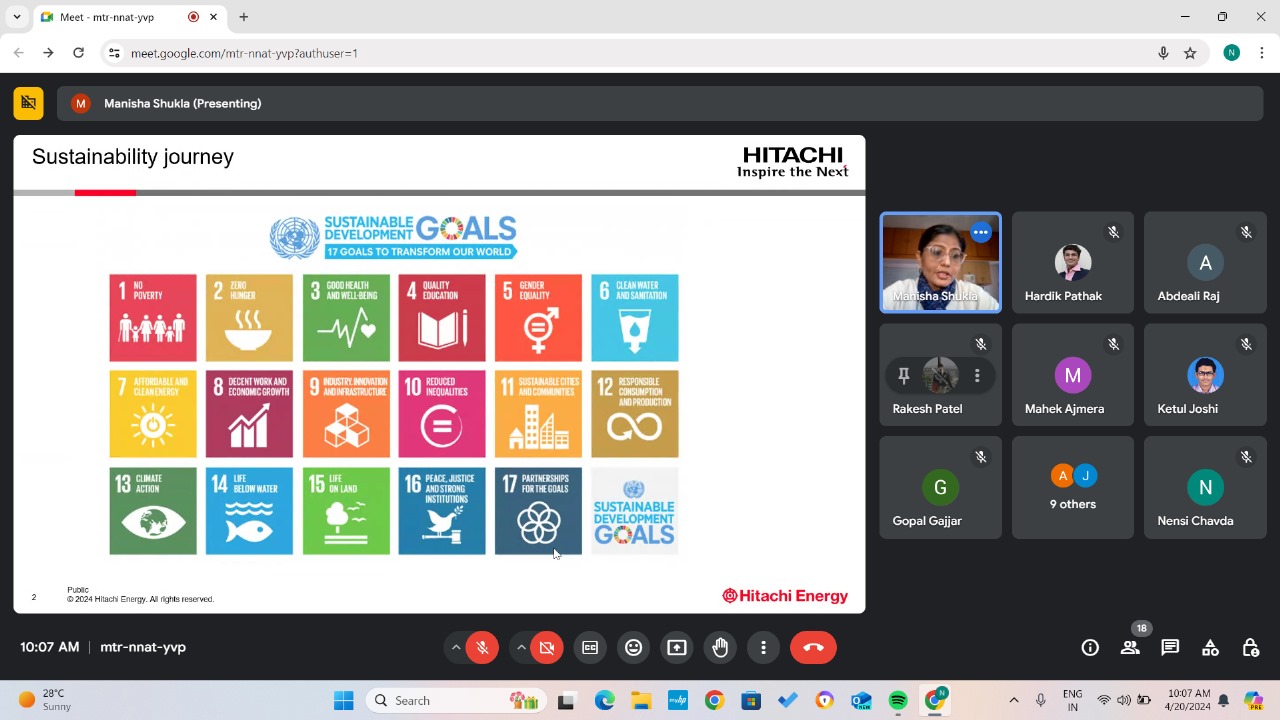
Task: Toggle closed captions on
Action: (590, 648)
